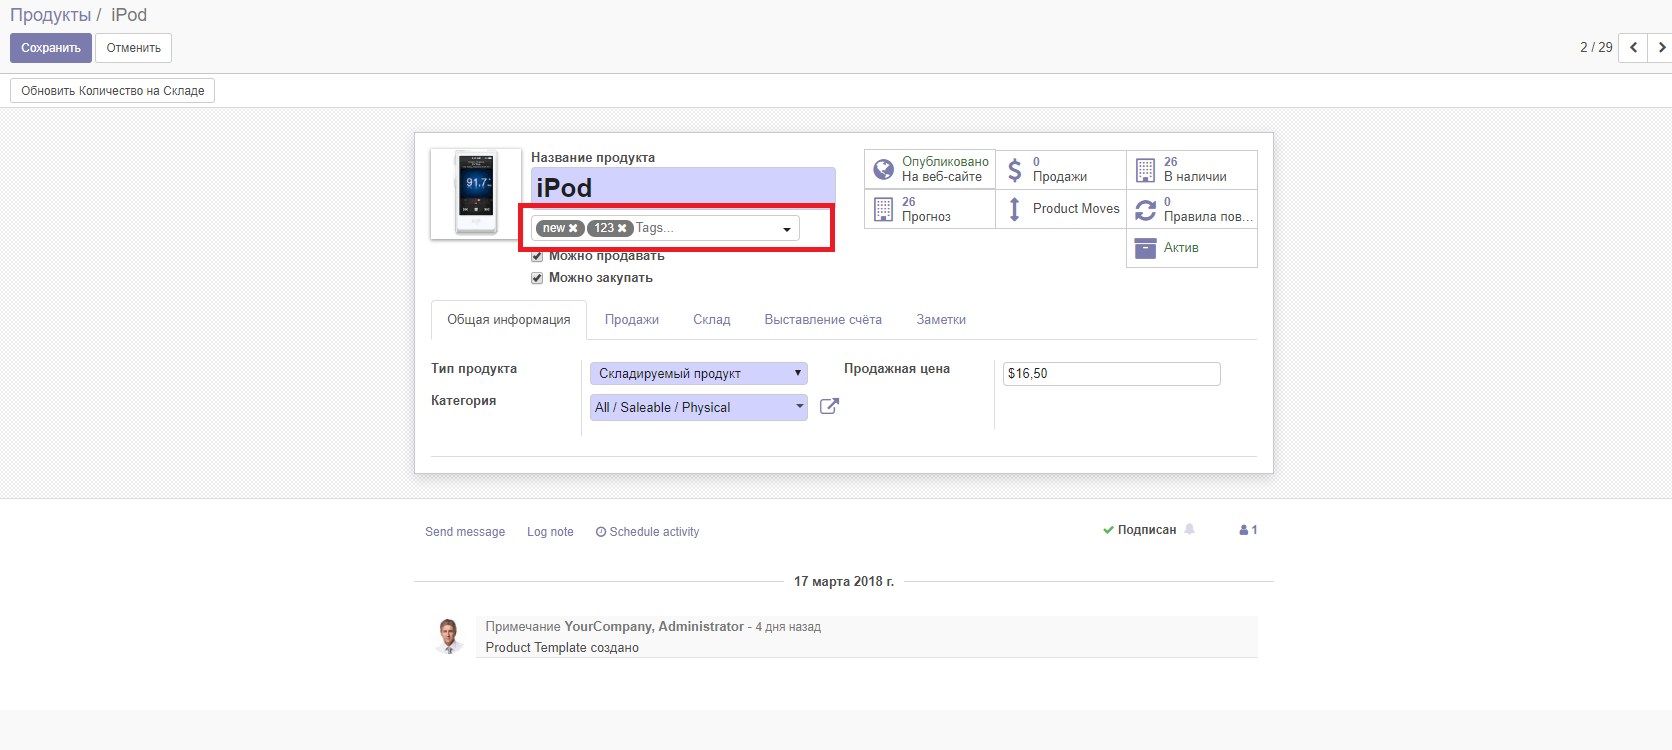The image size is (1672, 750).
Task: Click the Подписан following button
Action: (1140, 530)
